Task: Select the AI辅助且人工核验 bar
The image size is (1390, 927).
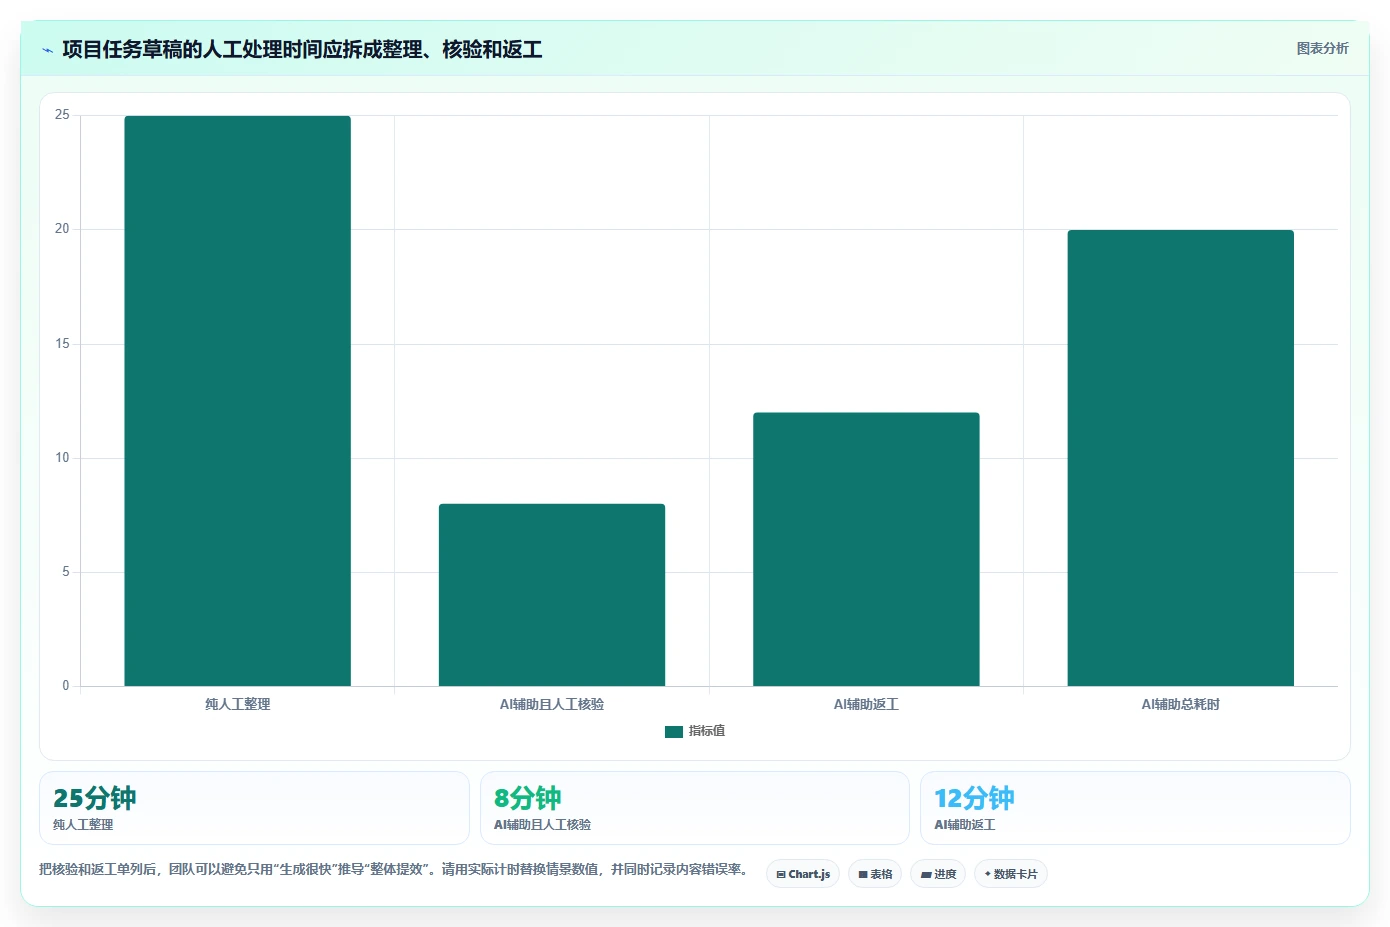Action: coord(552,595)
